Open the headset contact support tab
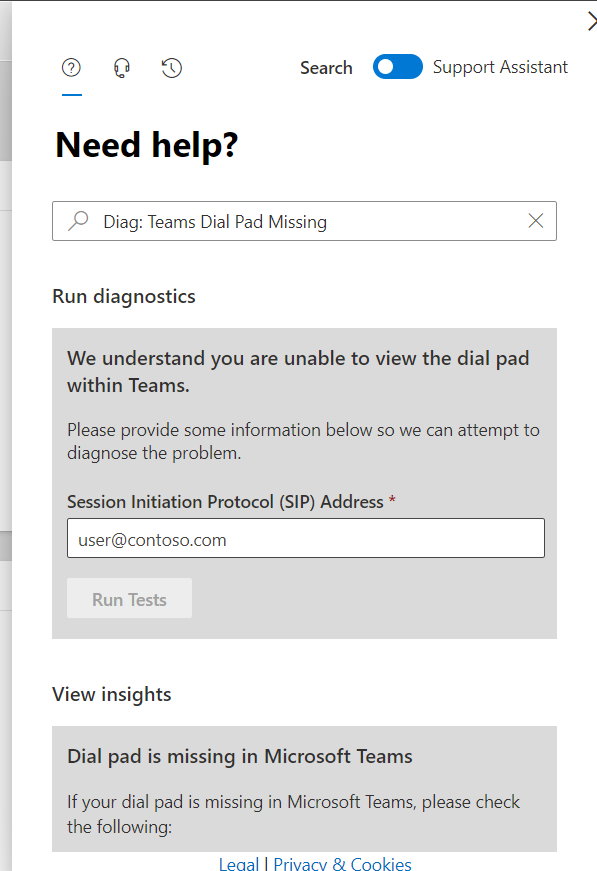The image size is (597, 871). [x=122, y=68]
